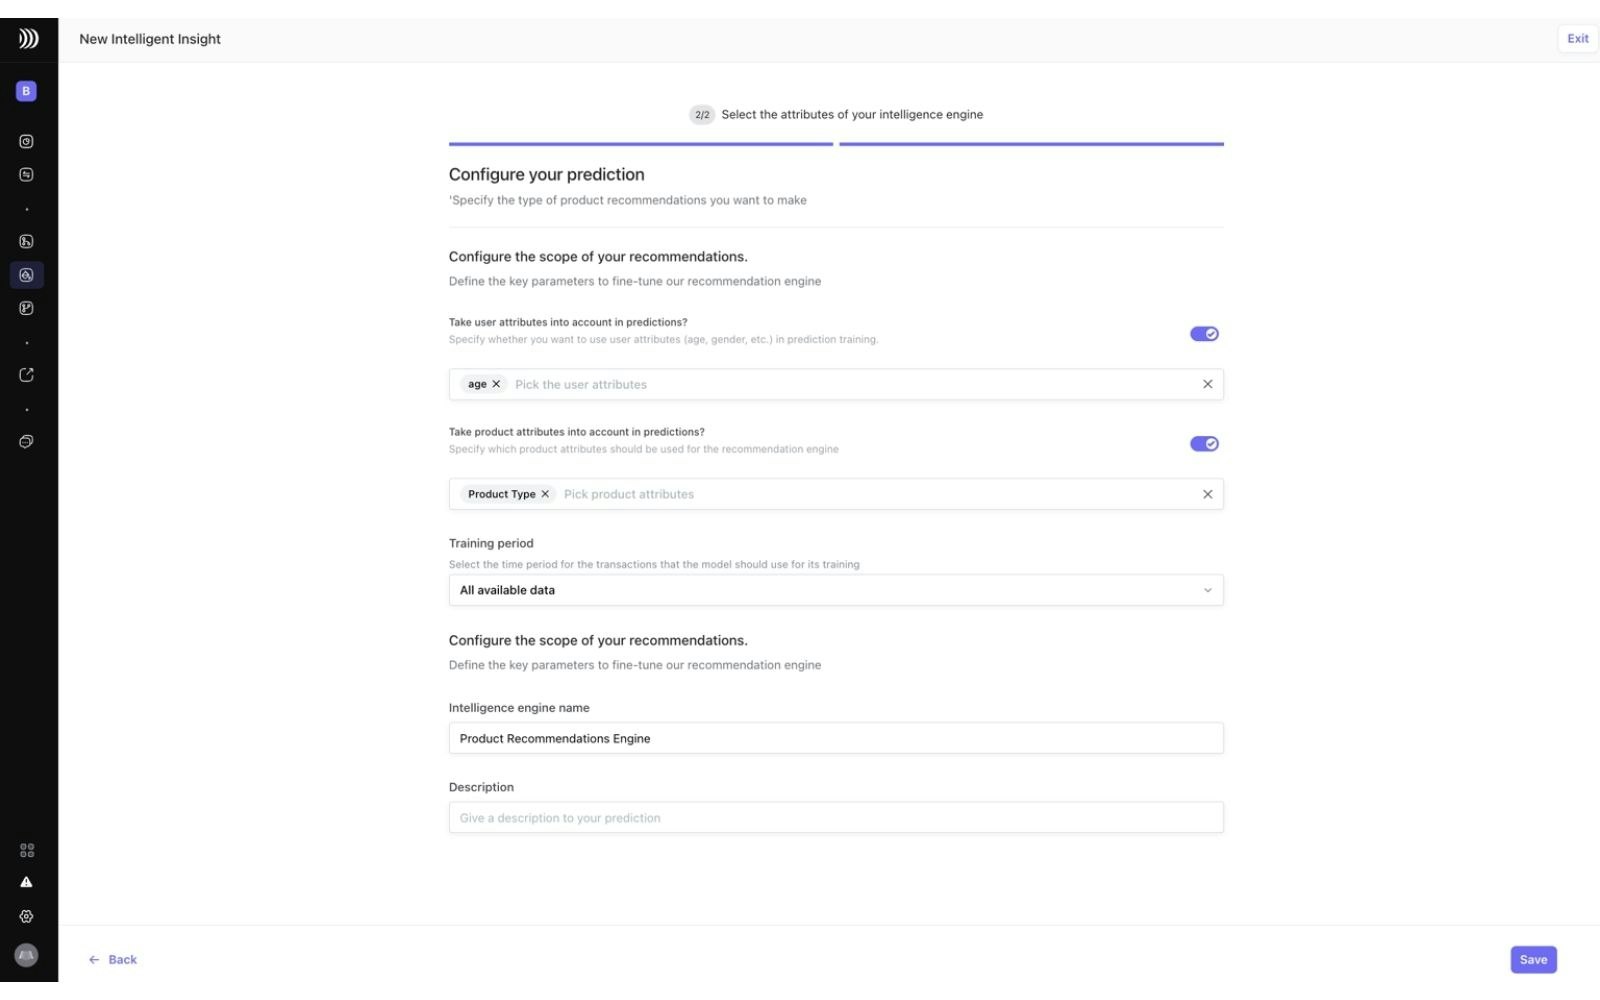Open the highlighted Intelligence section in sidebar
The image size is (1600, 1000).
(x=26, y=274)
